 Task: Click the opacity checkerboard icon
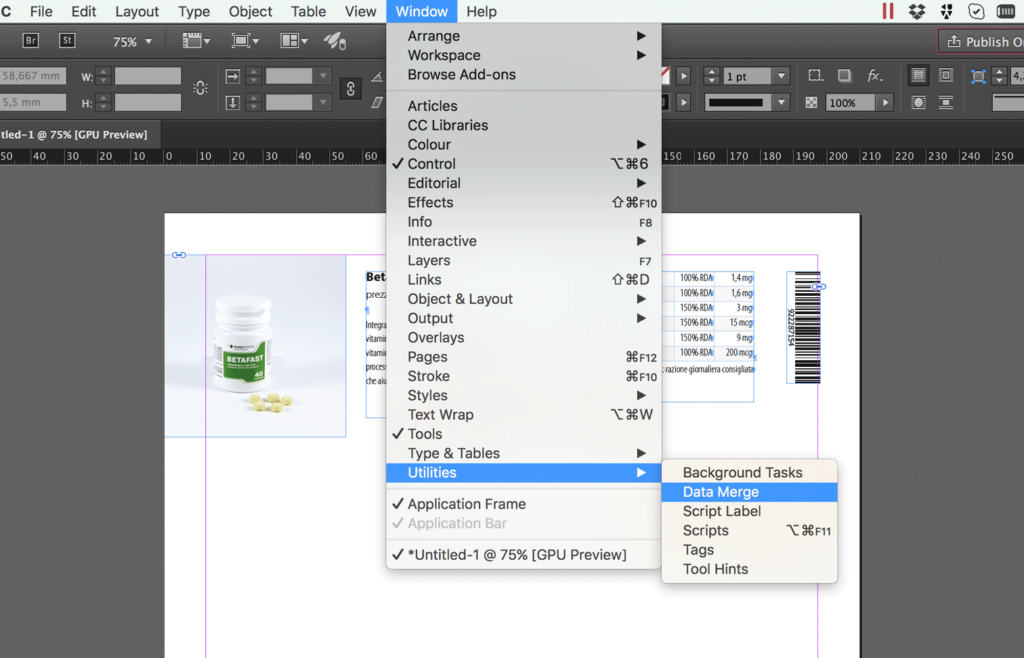tap(811, 102)
